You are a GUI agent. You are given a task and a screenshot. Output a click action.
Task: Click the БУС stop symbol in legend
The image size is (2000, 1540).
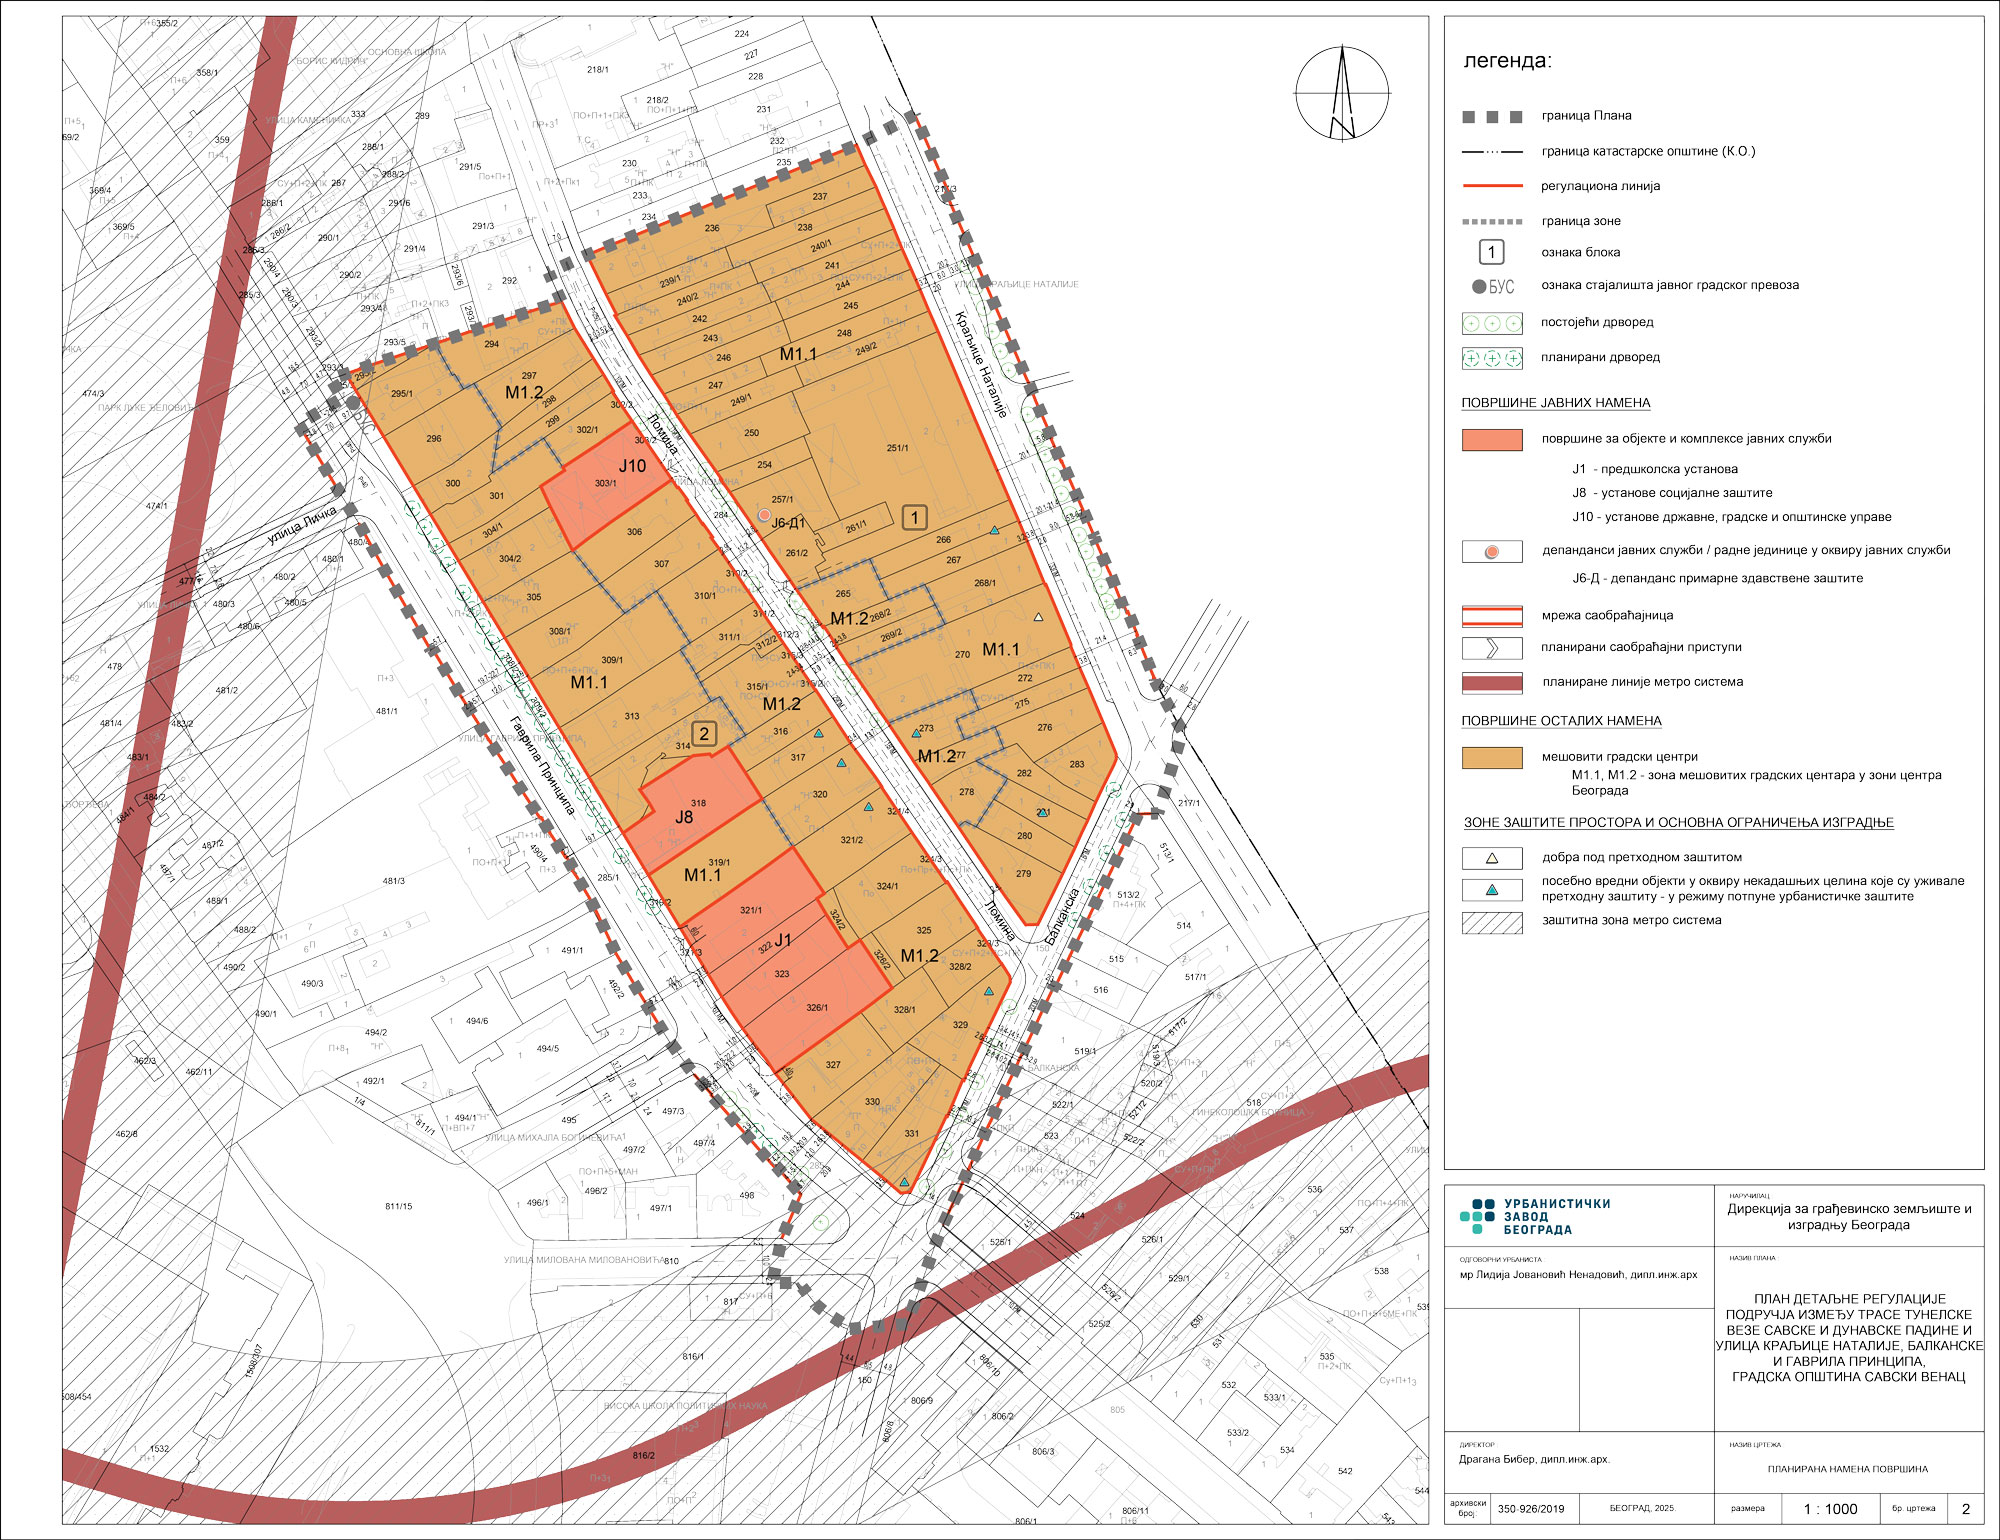pos(1492,287)
